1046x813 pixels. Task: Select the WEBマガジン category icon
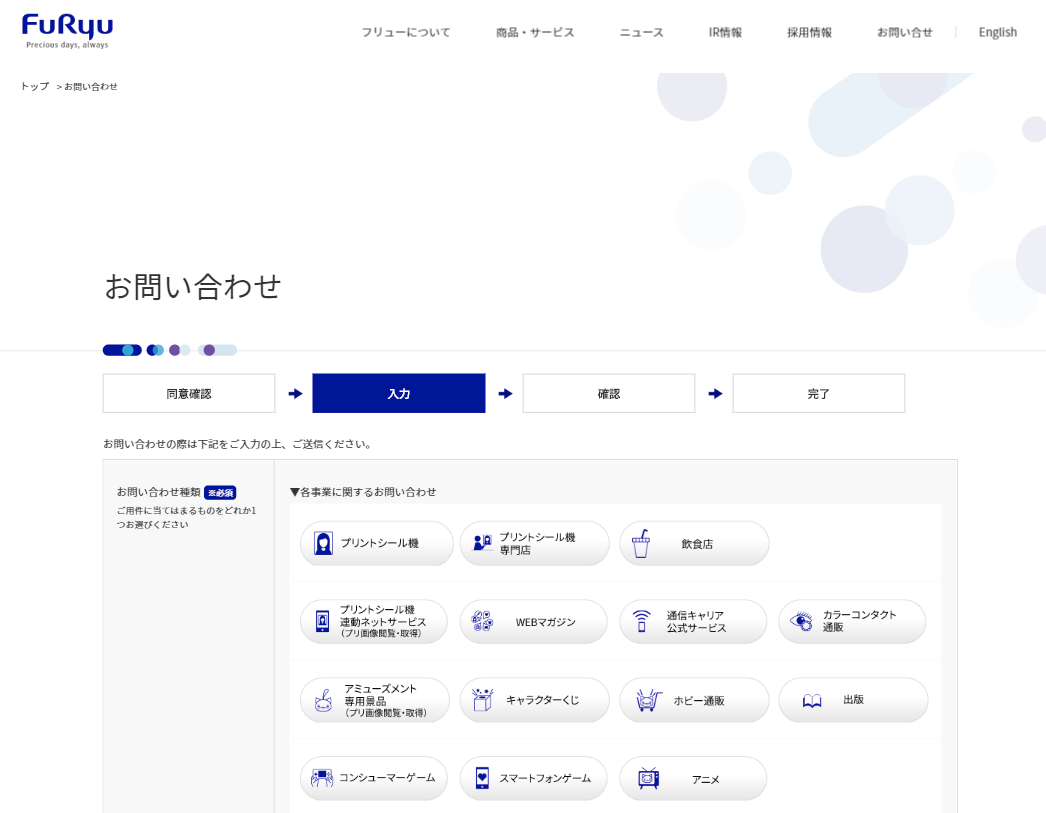[482, 621]
